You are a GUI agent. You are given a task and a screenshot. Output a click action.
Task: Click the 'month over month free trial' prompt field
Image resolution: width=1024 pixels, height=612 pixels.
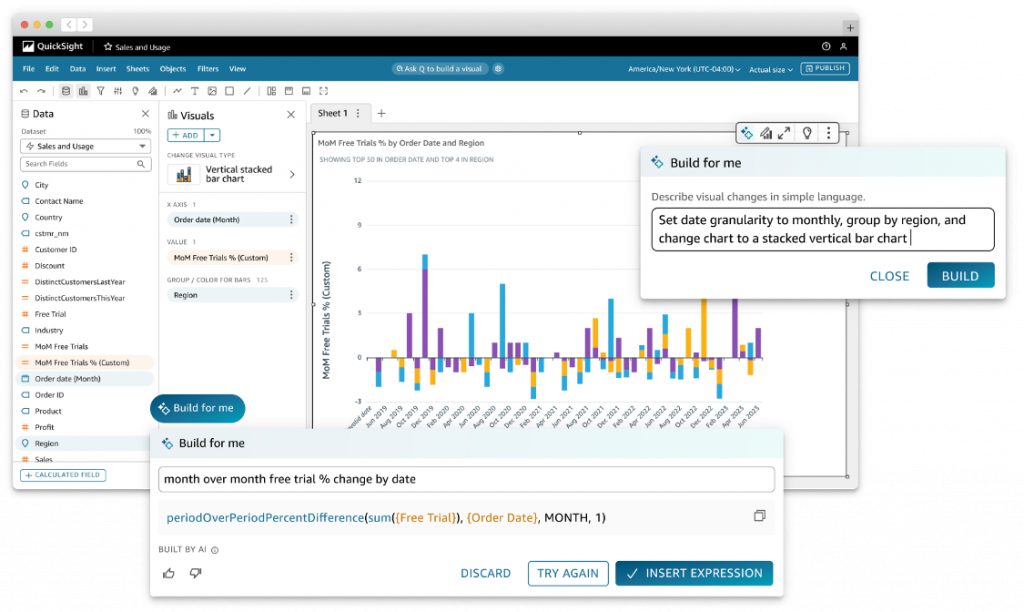(466, 479)
